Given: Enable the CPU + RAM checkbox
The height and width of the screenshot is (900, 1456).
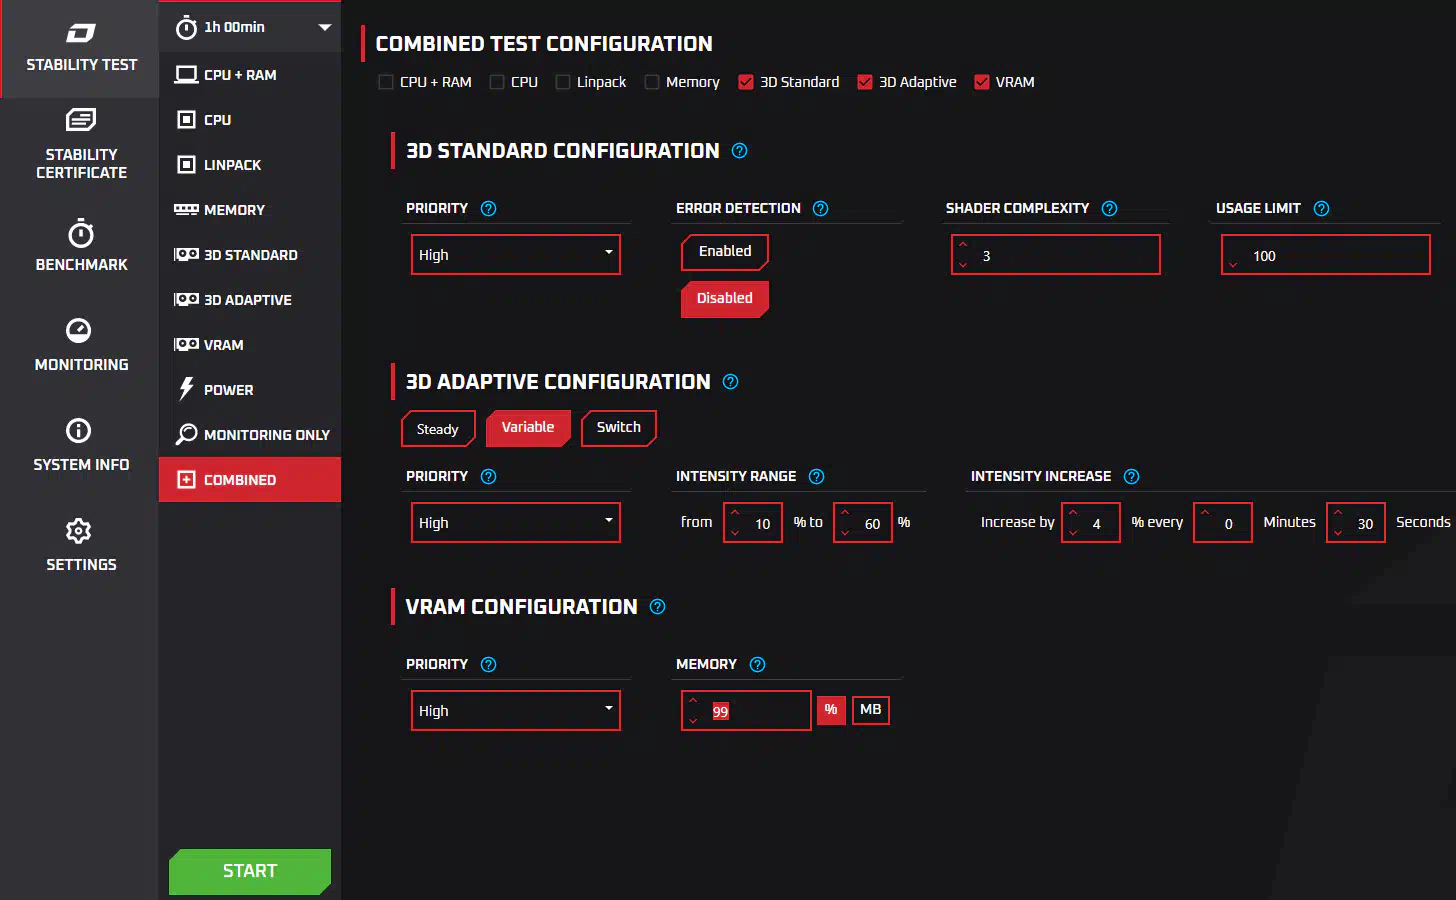Looking at the screenshot, I should tap(386, 82).
